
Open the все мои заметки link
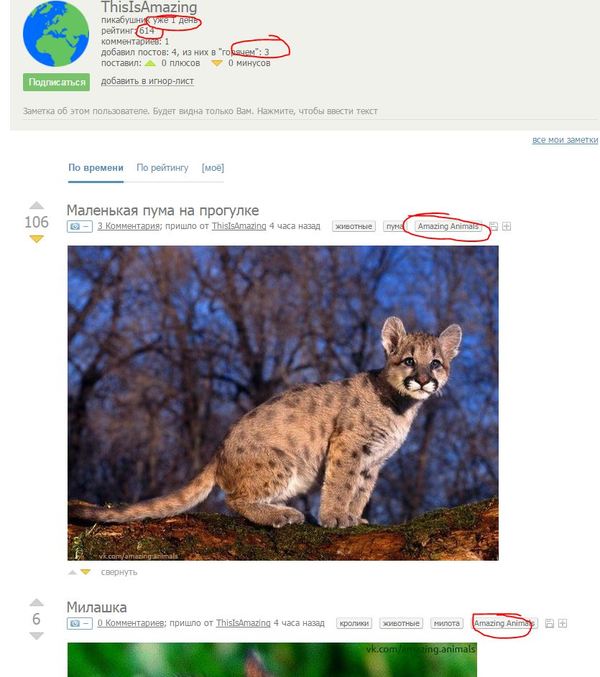(x=565, y=140)
